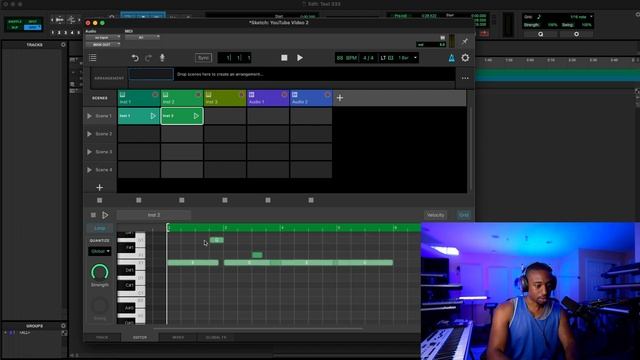The height and width of the screenshot is (360, 640).
Task: Toggle record arm circle on Audio 1 track
Action: coord(284,95)
